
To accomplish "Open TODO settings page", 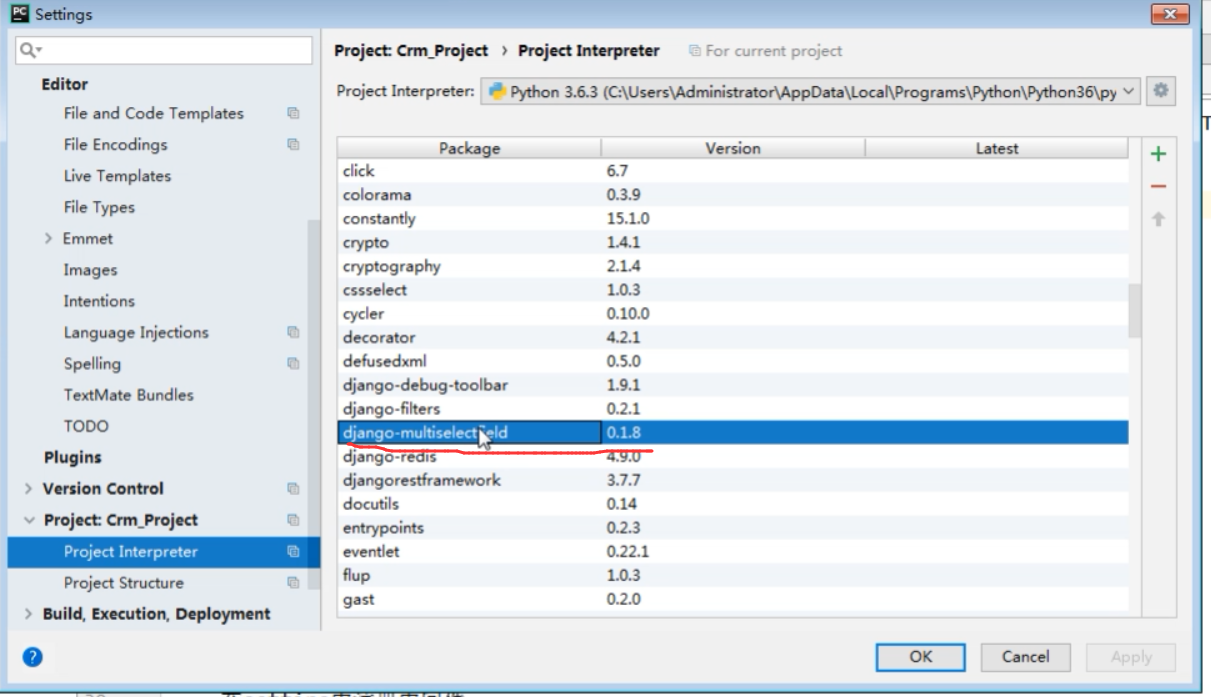I will tap(86, 426).
